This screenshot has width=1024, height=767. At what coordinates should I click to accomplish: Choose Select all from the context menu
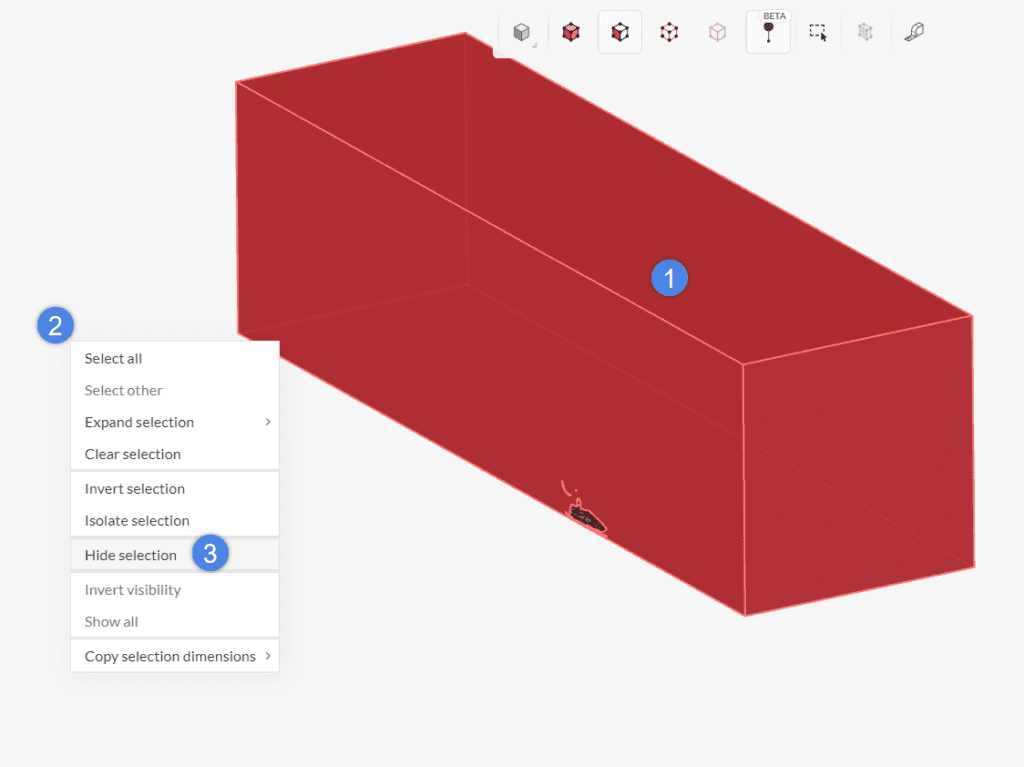pyautogui.click(x=113, y=358)
